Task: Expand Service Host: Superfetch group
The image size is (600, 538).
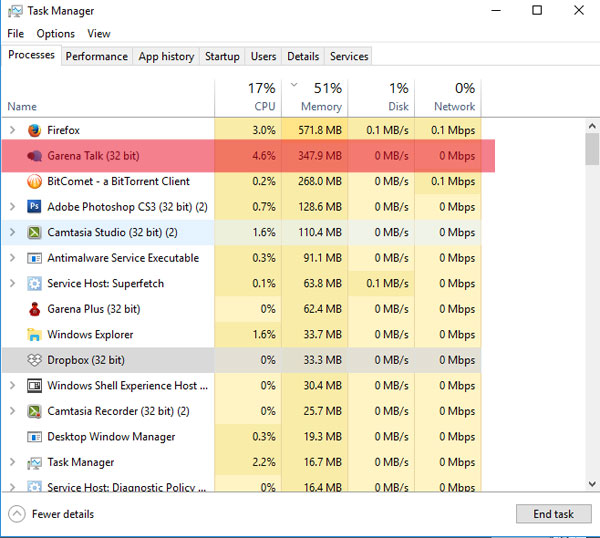Action: point(12,283)
